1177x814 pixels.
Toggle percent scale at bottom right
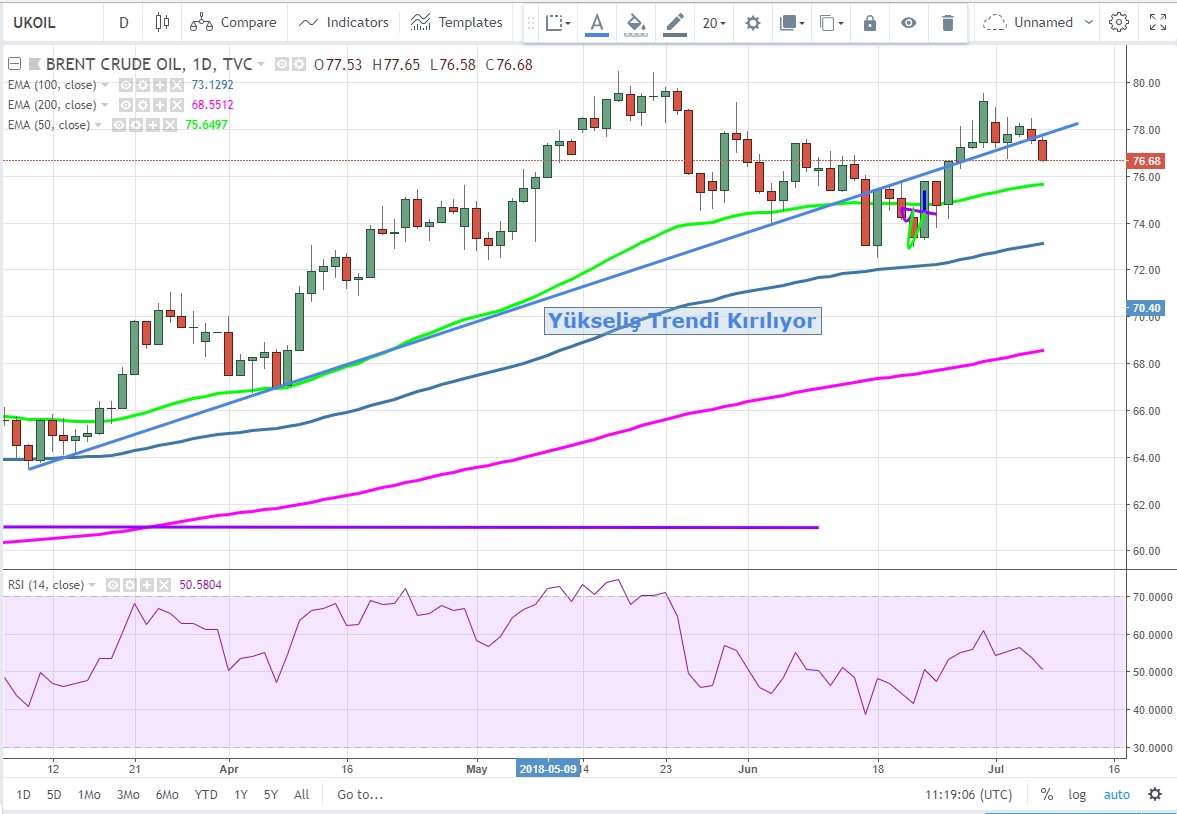1046,794
